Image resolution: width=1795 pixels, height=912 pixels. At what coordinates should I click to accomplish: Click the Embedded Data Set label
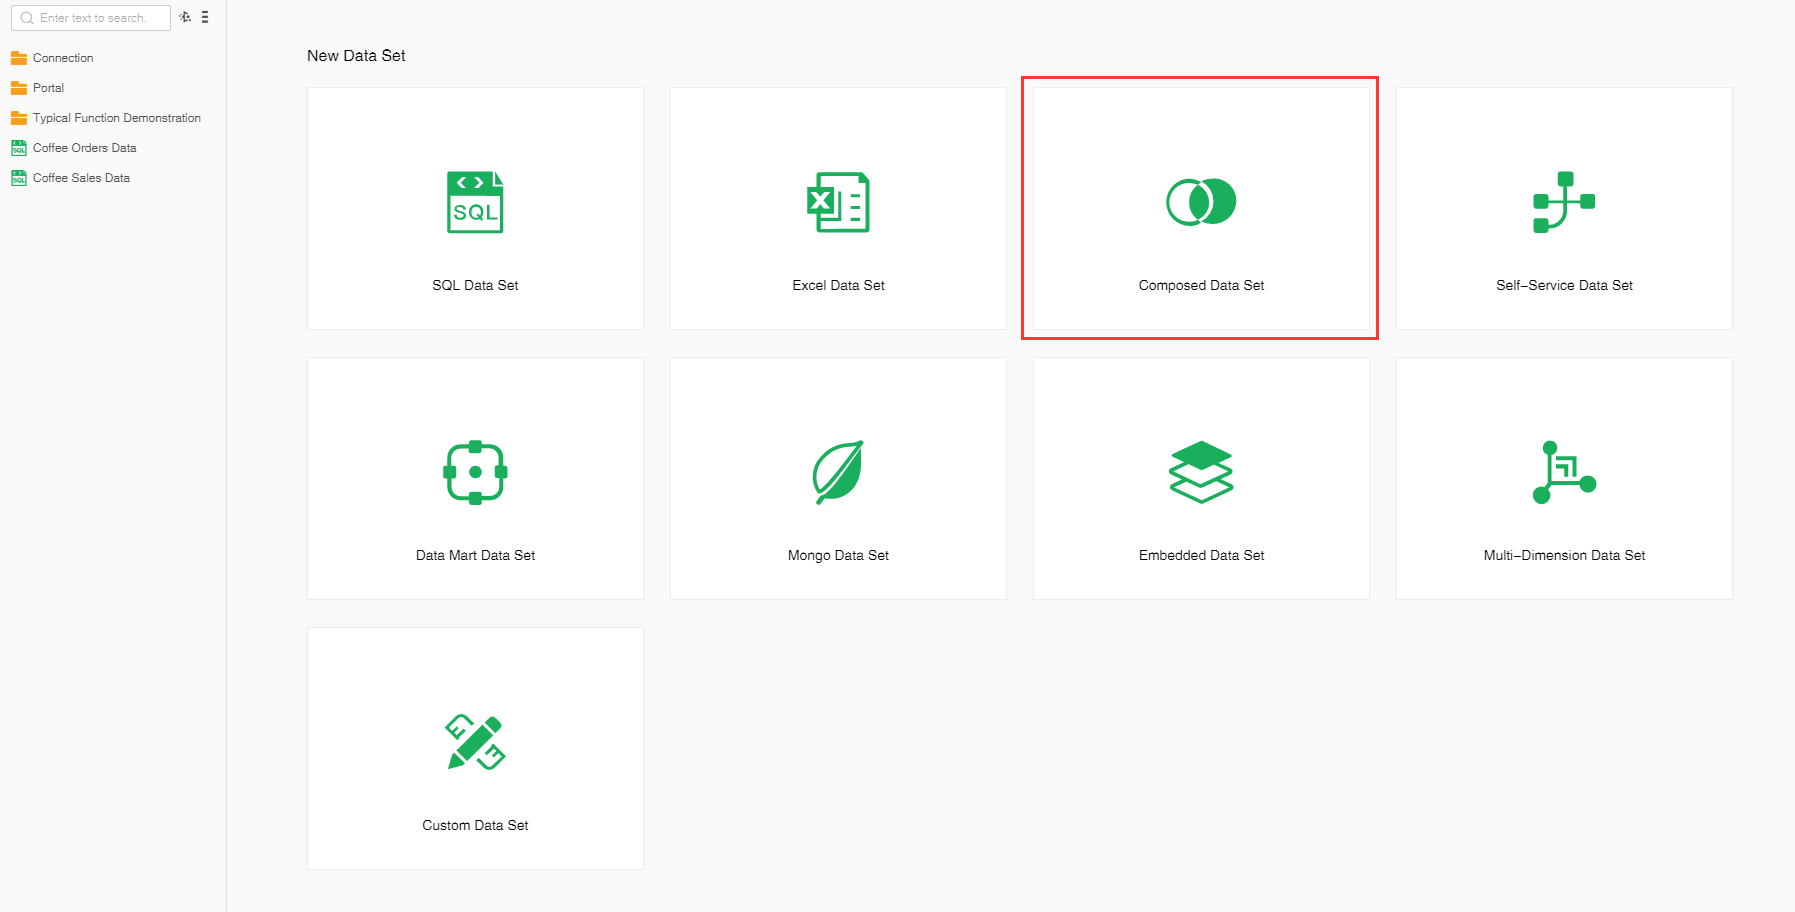pyautogui.click(x=1201, y=555)
